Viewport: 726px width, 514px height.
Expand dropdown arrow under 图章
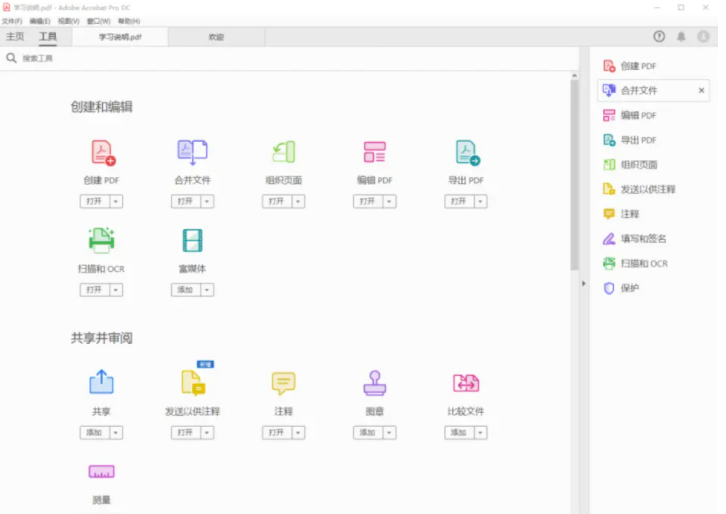tap(389, 433)
